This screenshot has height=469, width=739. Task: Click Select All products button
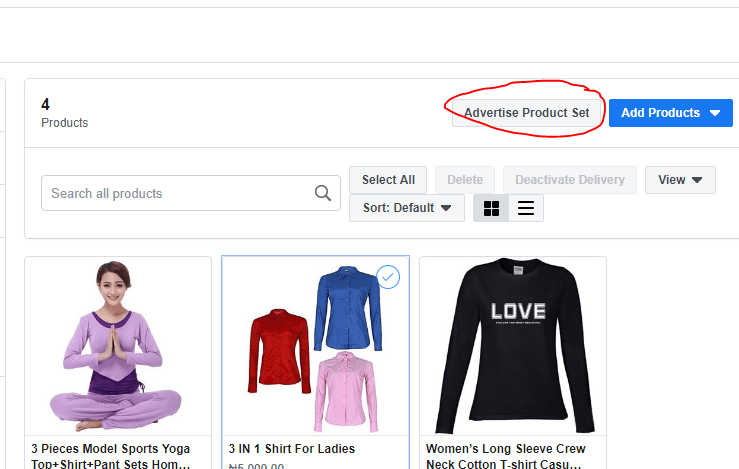[x=388, y=180]
